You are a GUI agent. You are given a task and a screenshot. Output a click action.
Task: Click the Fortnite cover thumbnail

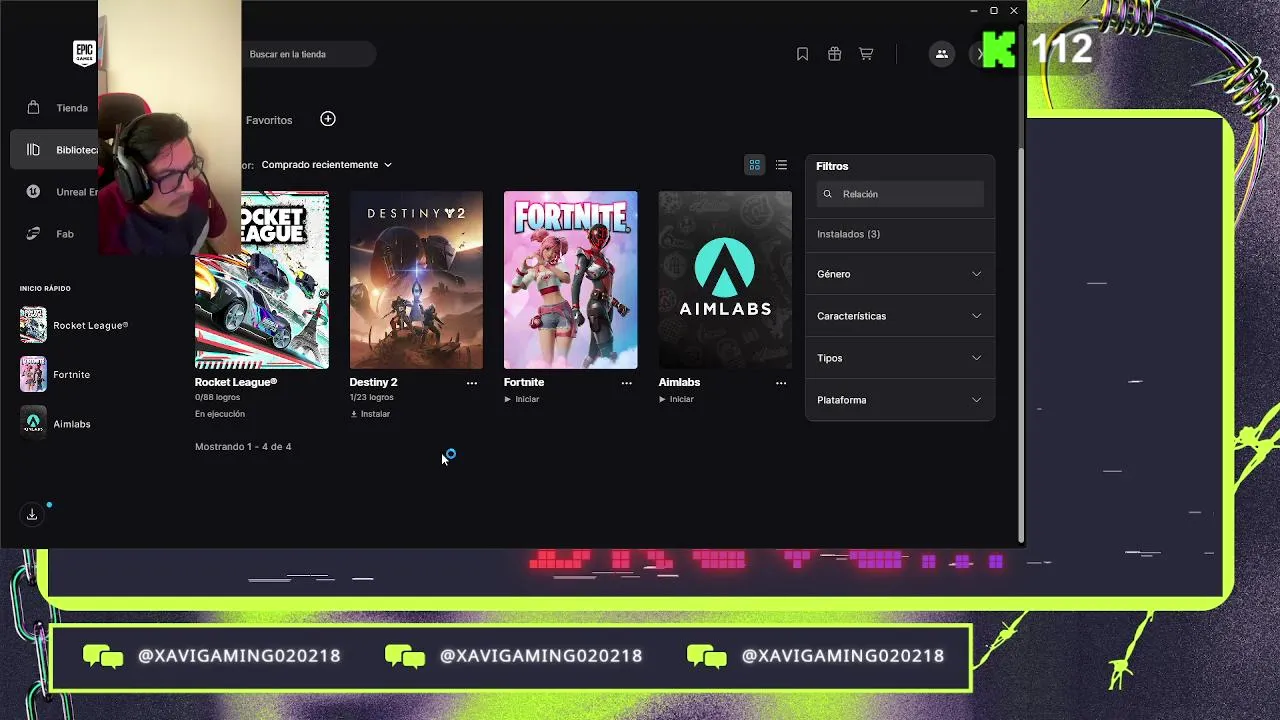pos(570,280)
